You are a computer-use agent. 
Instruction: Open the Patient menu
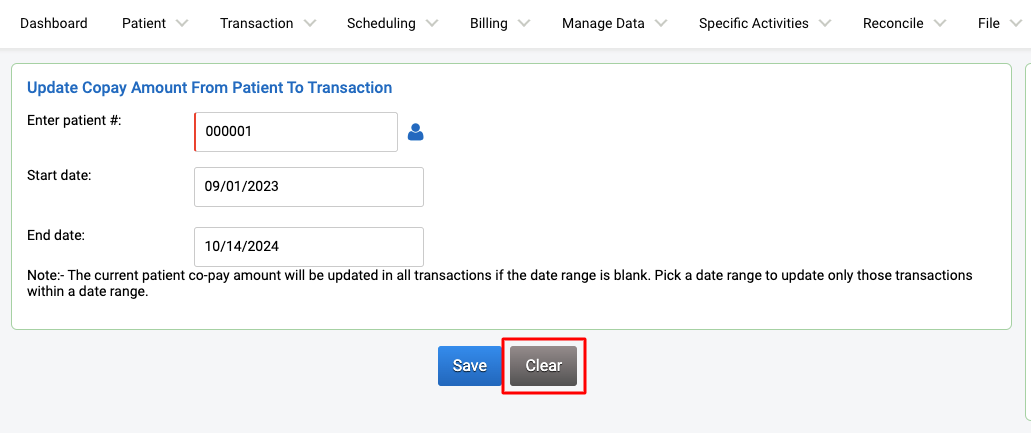click(x=144, y=24)
